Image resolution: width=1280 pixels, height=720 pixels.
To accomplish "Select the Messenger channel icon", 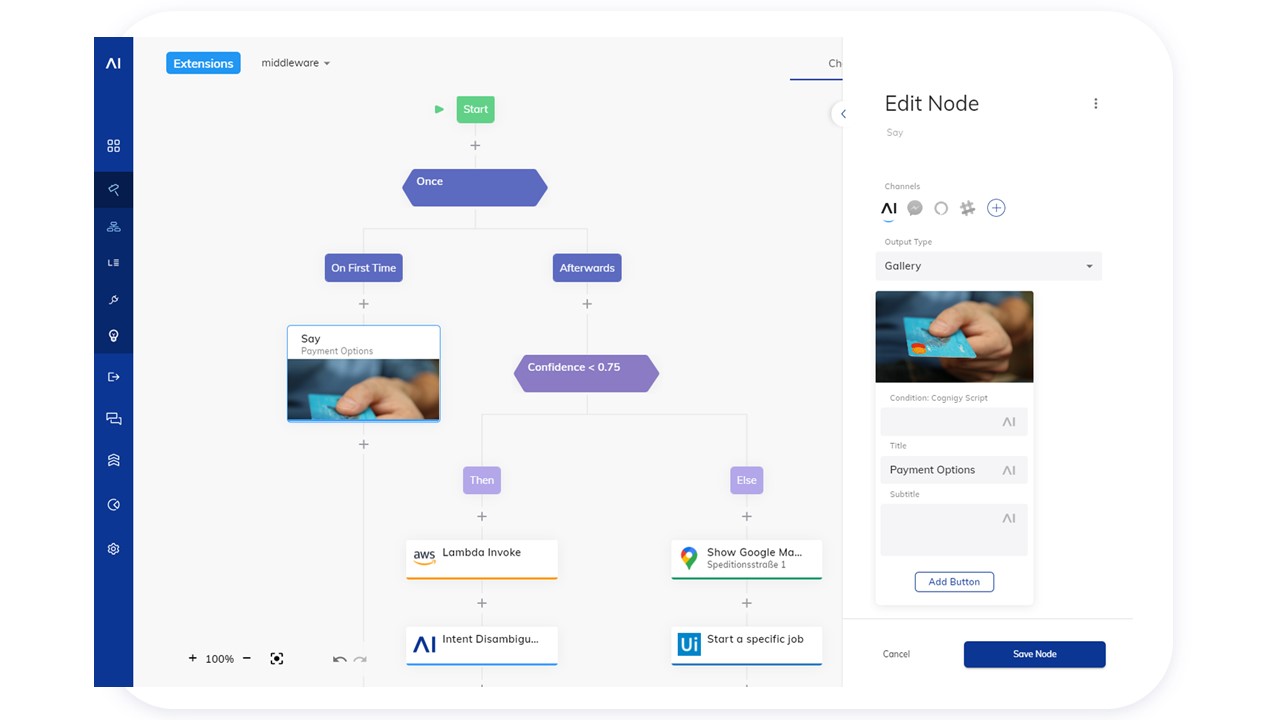I will (x=915, y=208).
